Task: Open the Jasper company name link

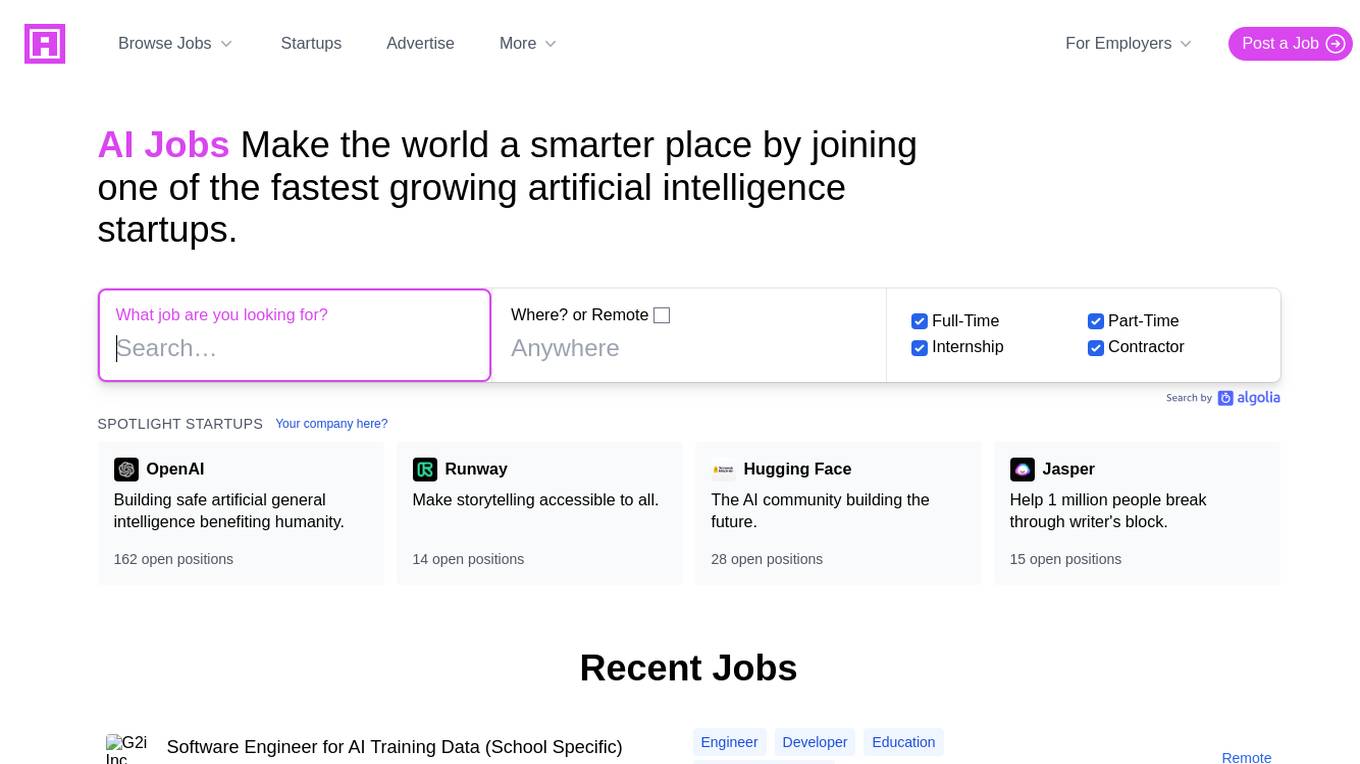Action: click(x=1068, y=469)
